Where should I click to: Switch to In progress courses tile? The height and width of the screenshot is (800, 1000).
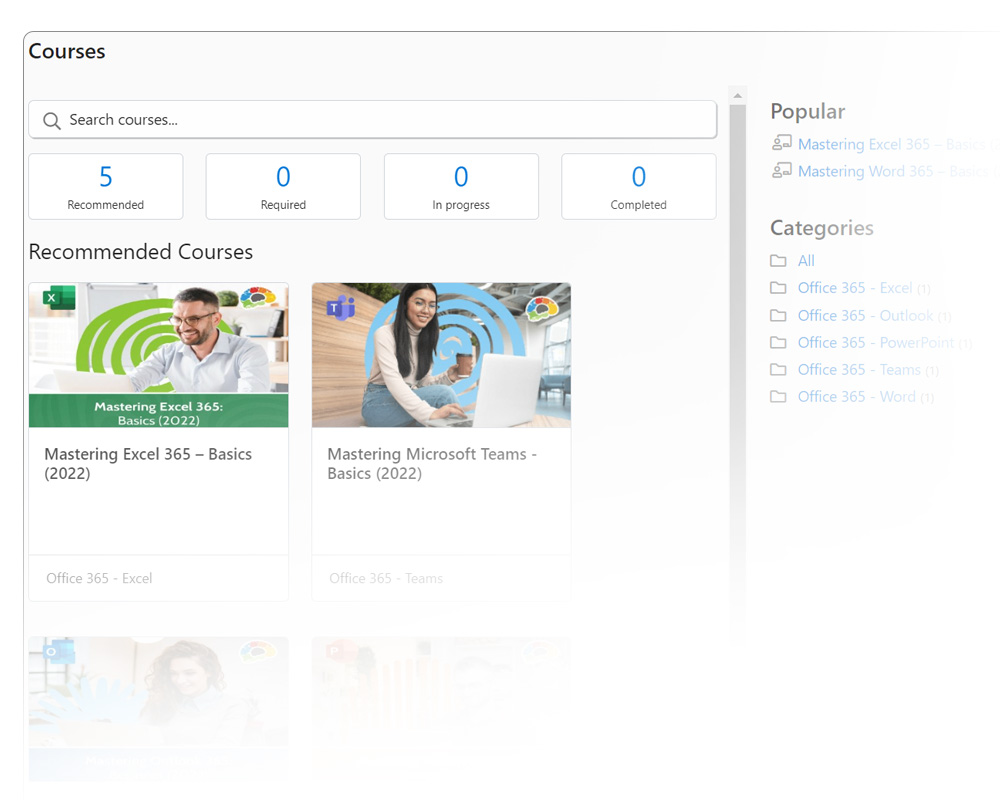461,186
